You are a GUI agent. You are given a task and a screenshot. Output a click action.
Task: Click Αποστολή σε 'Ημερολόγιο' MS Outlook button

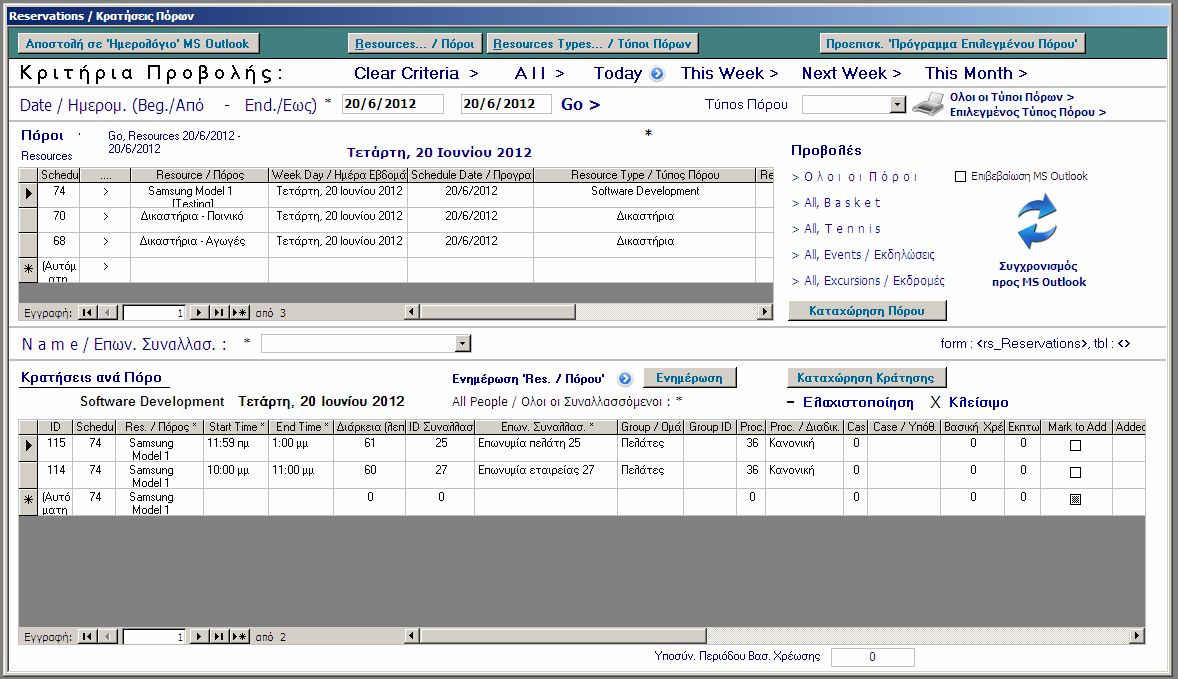point(137,44)
